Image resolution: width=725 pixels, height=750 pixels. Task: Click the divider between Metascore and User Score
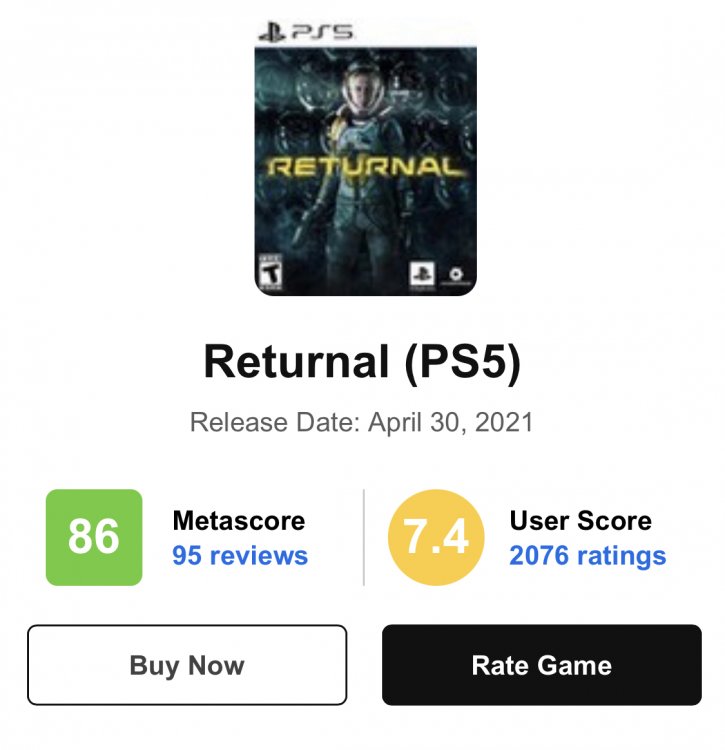click(x=363, y=537)
